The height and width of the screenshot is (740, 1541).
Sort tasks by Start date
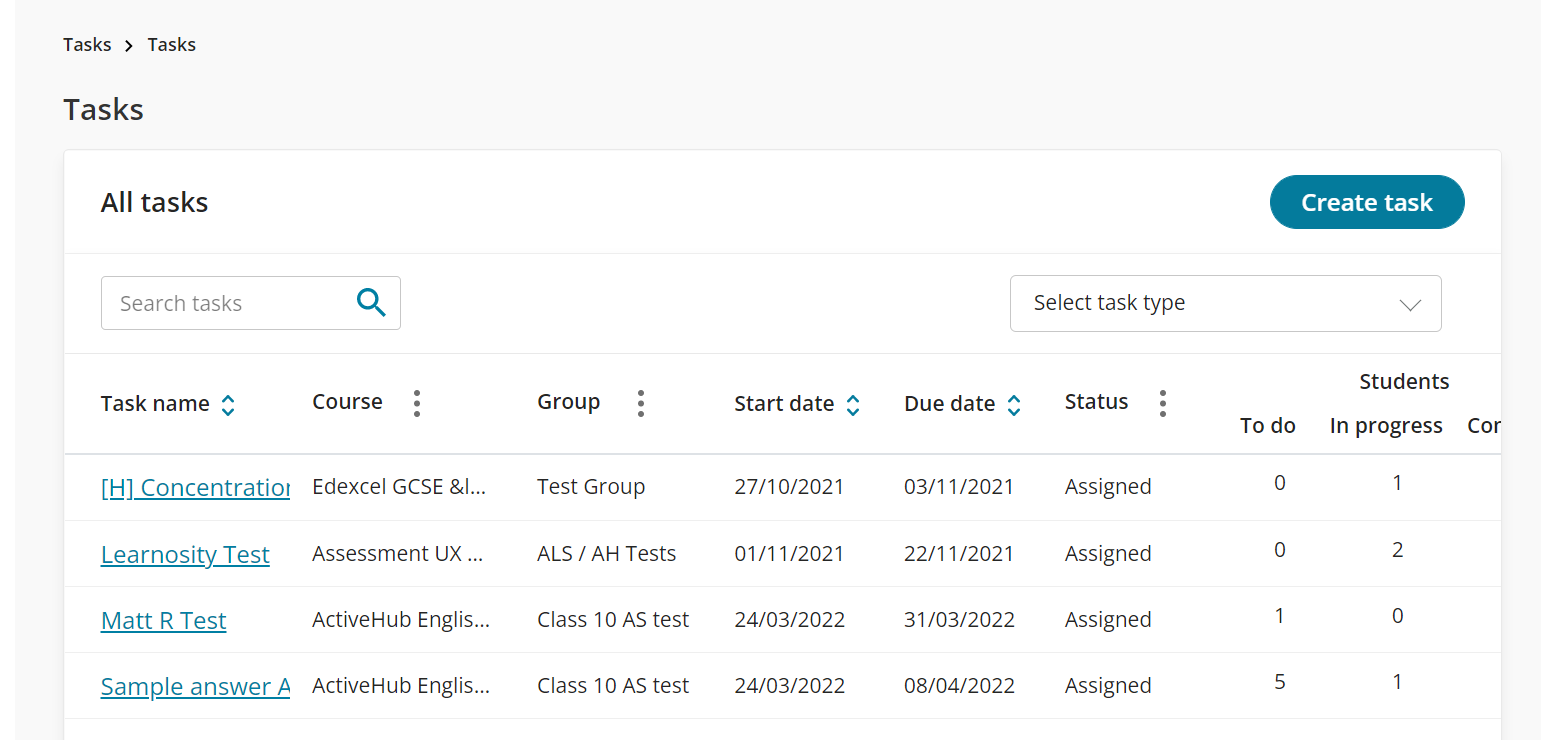853,404
